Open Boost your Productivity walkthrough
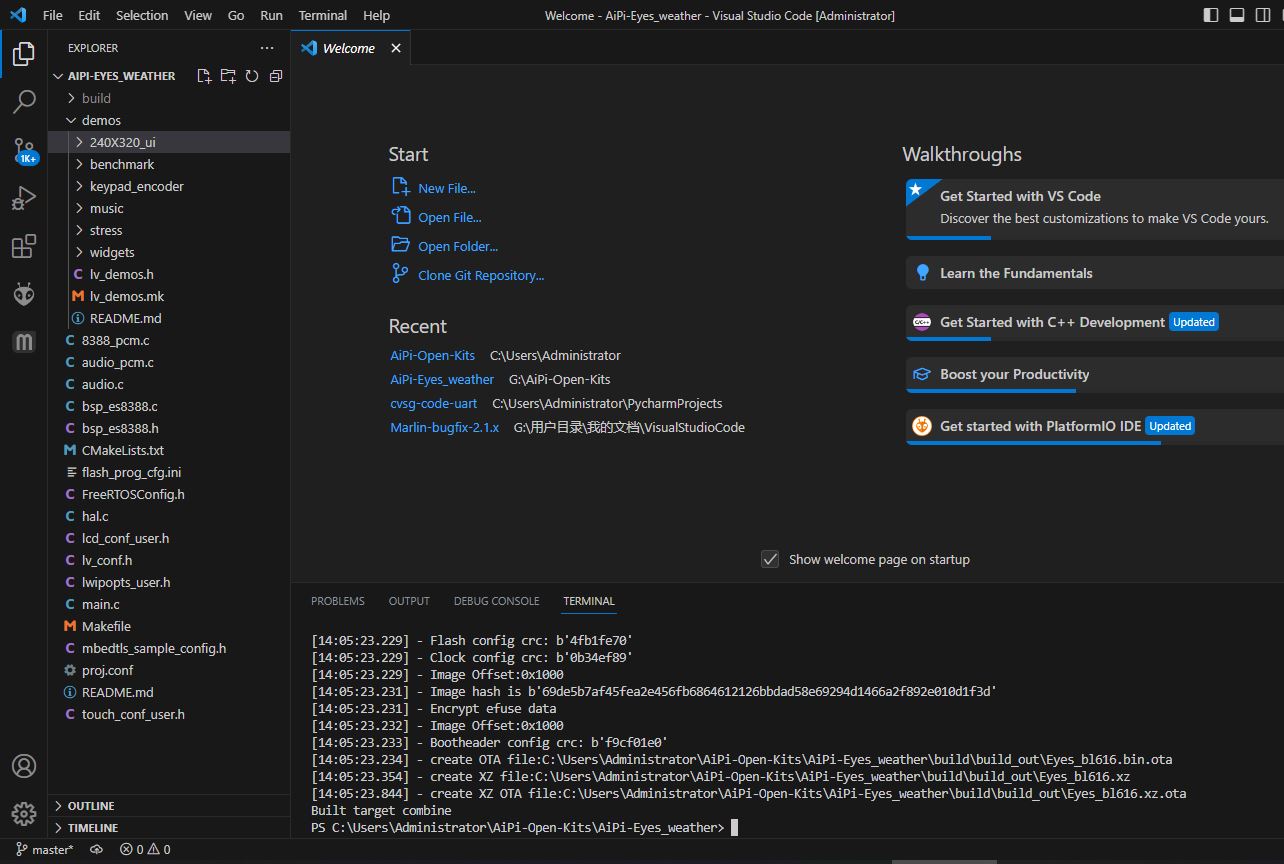Viewport: 1284px width, 864px height. coord(1095,375)
